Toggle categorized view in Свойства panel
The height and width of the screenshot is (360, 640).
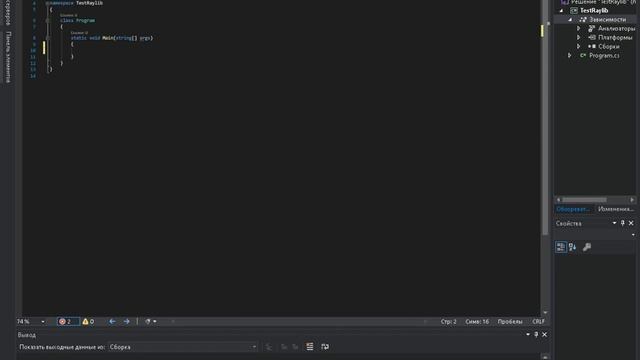click(560, 247)
